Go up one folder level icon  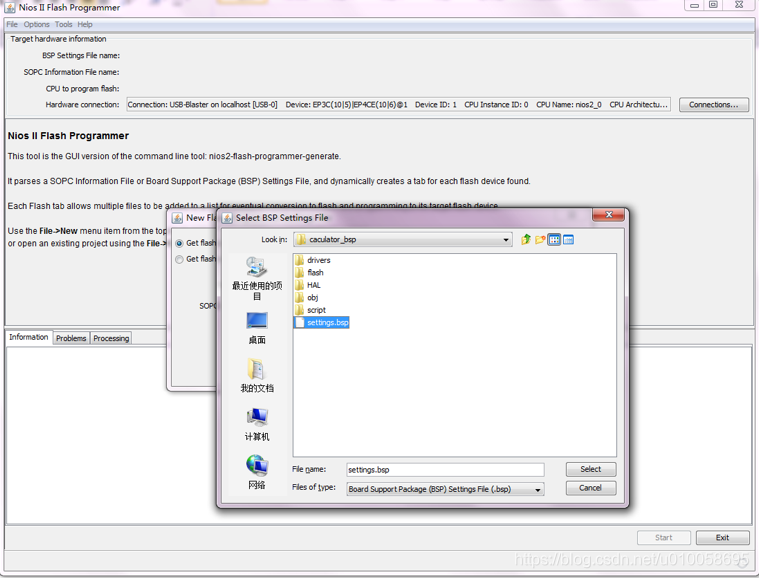(x=526, y=240)
